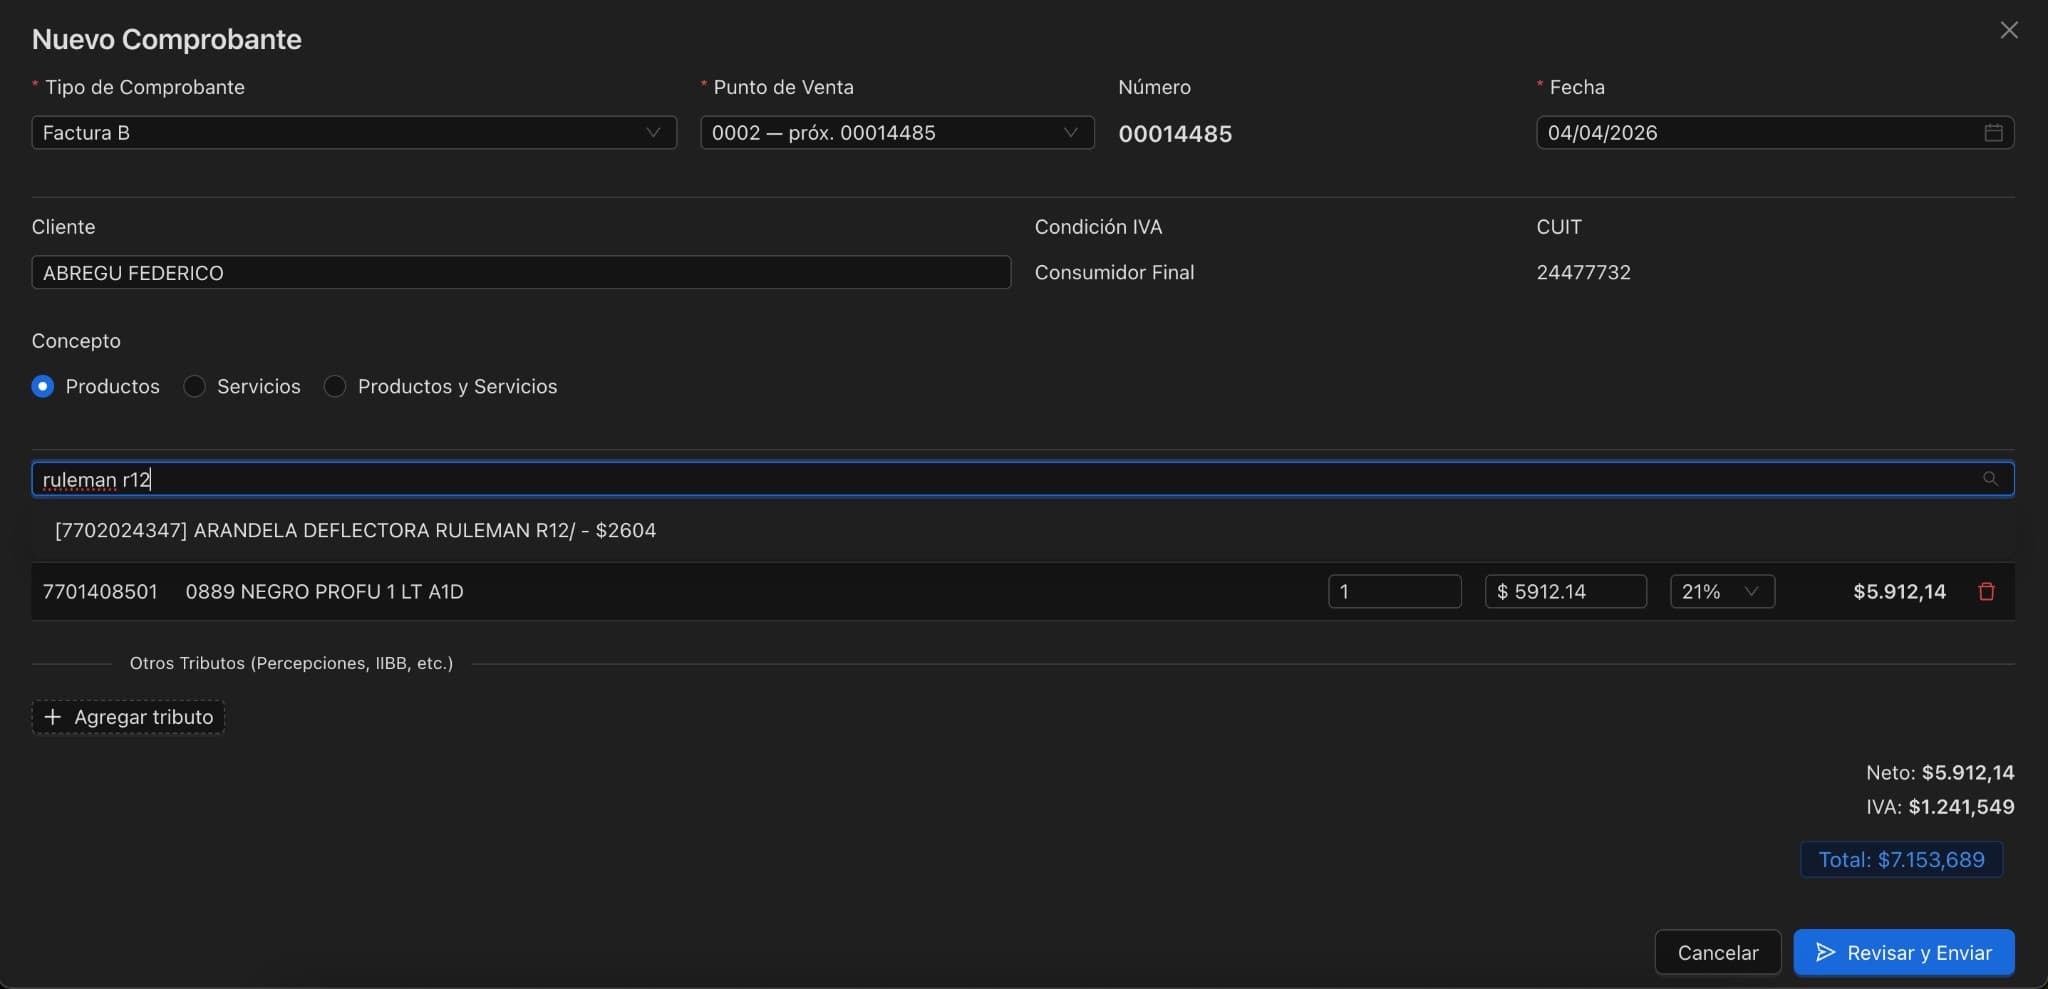Close the Nuevo Comprobante dialog
The height and width of the screenshot is (989, 2048).
coord(2009,29)
